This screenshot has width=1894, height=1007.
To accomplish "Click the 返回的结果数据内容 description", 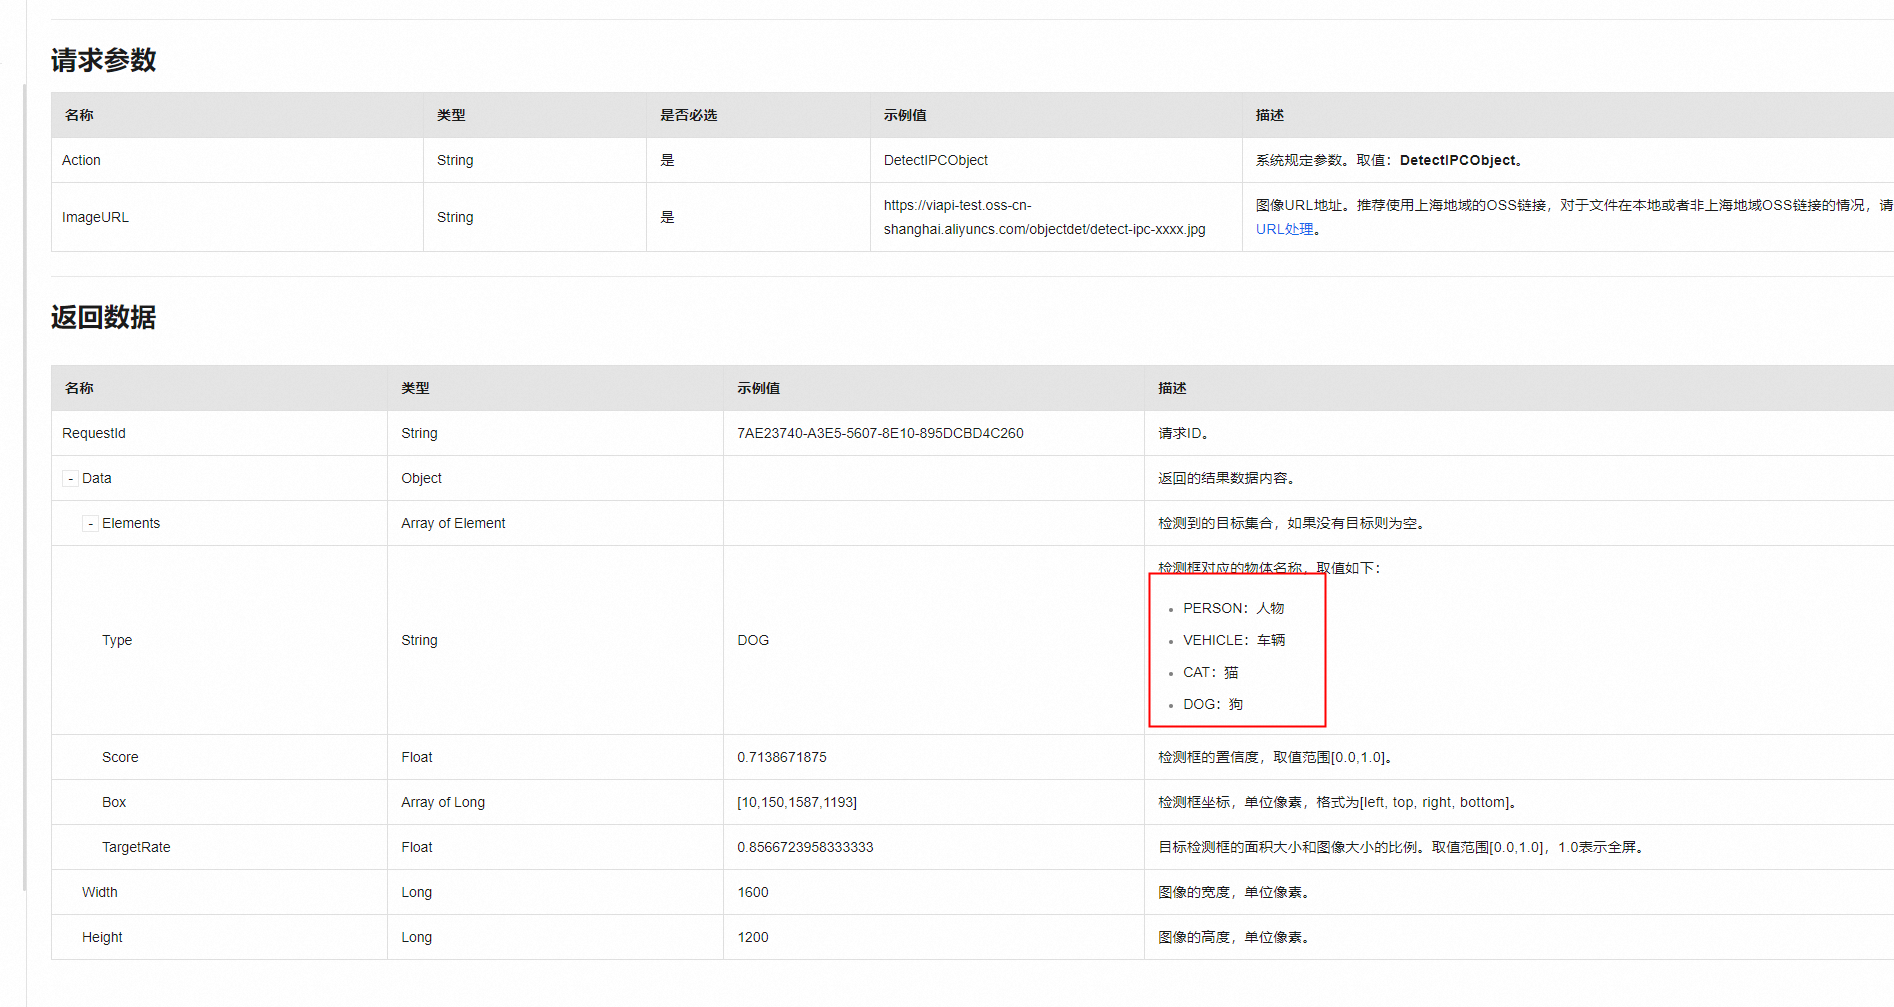I will (x=1229, y=478).
